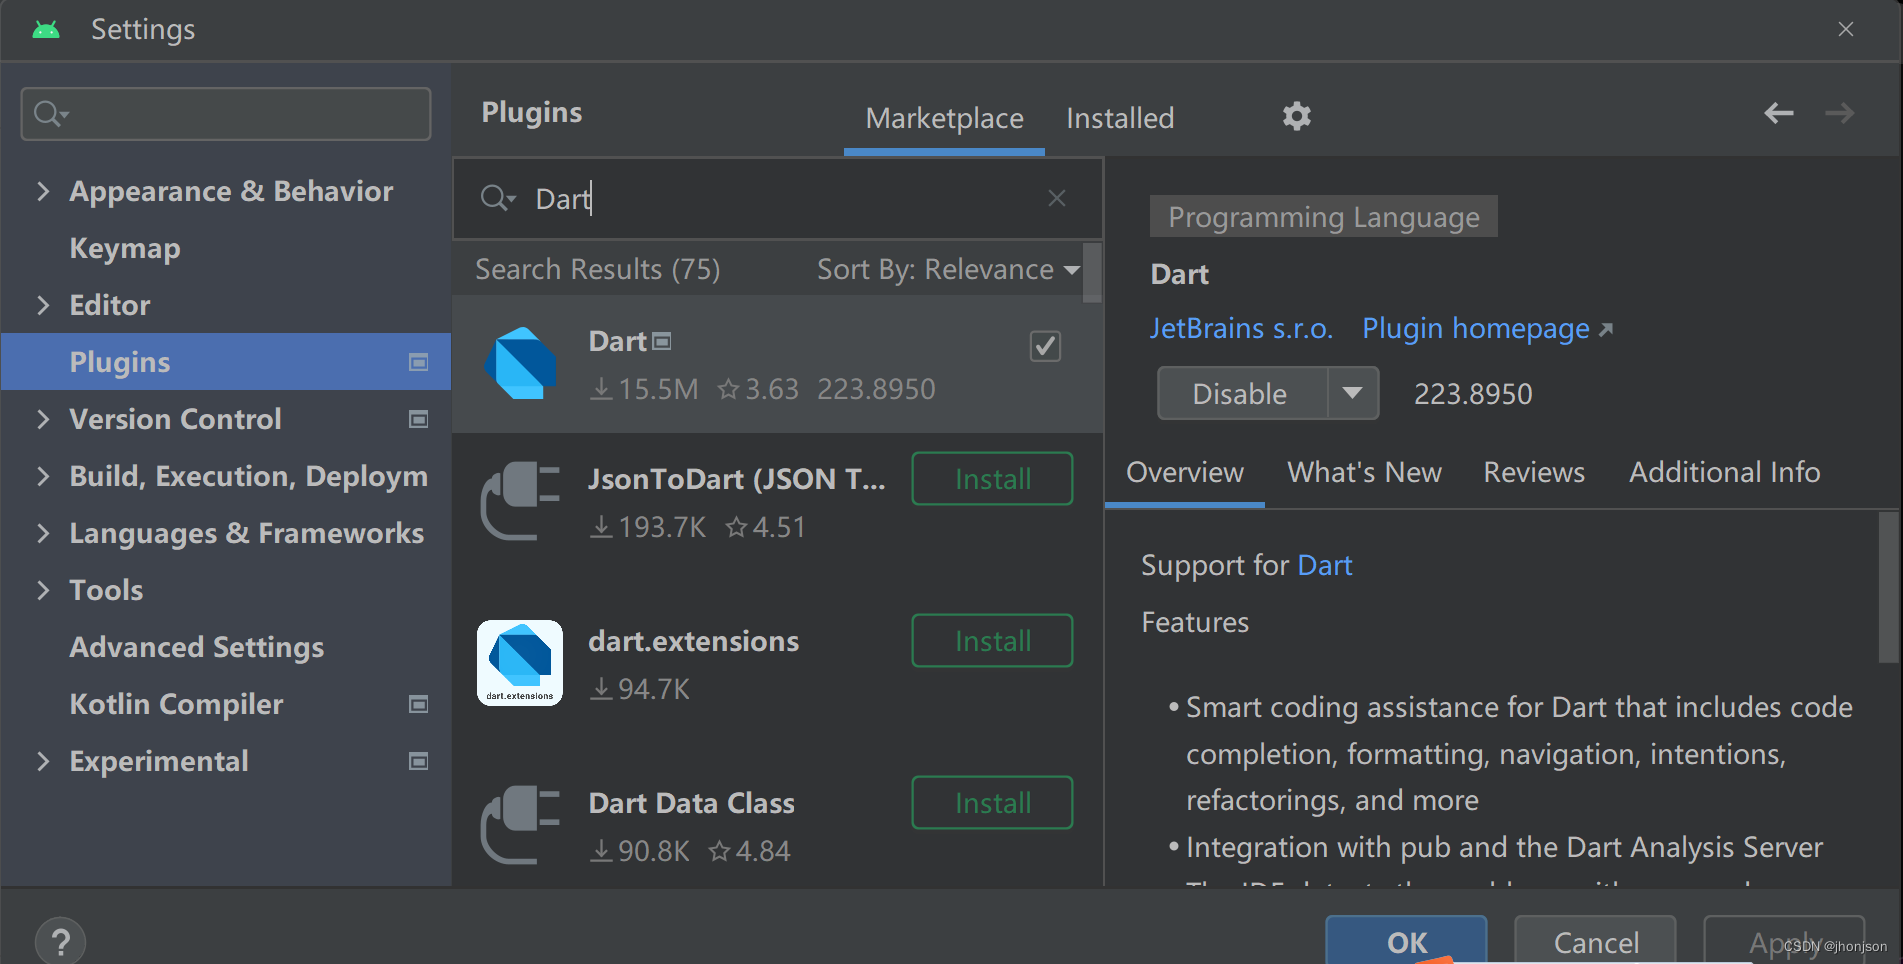
Task: Select the Dart plugin name in results
Action: pyautogui.click(x=618, y=341)
